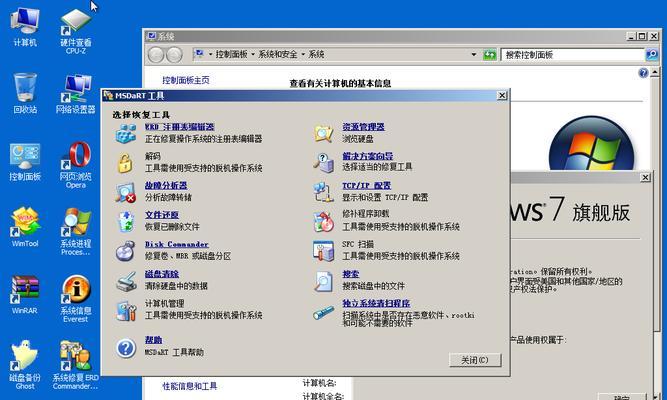Click the Solution Wizard icon
The height and width of the screenshot is (400, 667).
click(324, 163)
